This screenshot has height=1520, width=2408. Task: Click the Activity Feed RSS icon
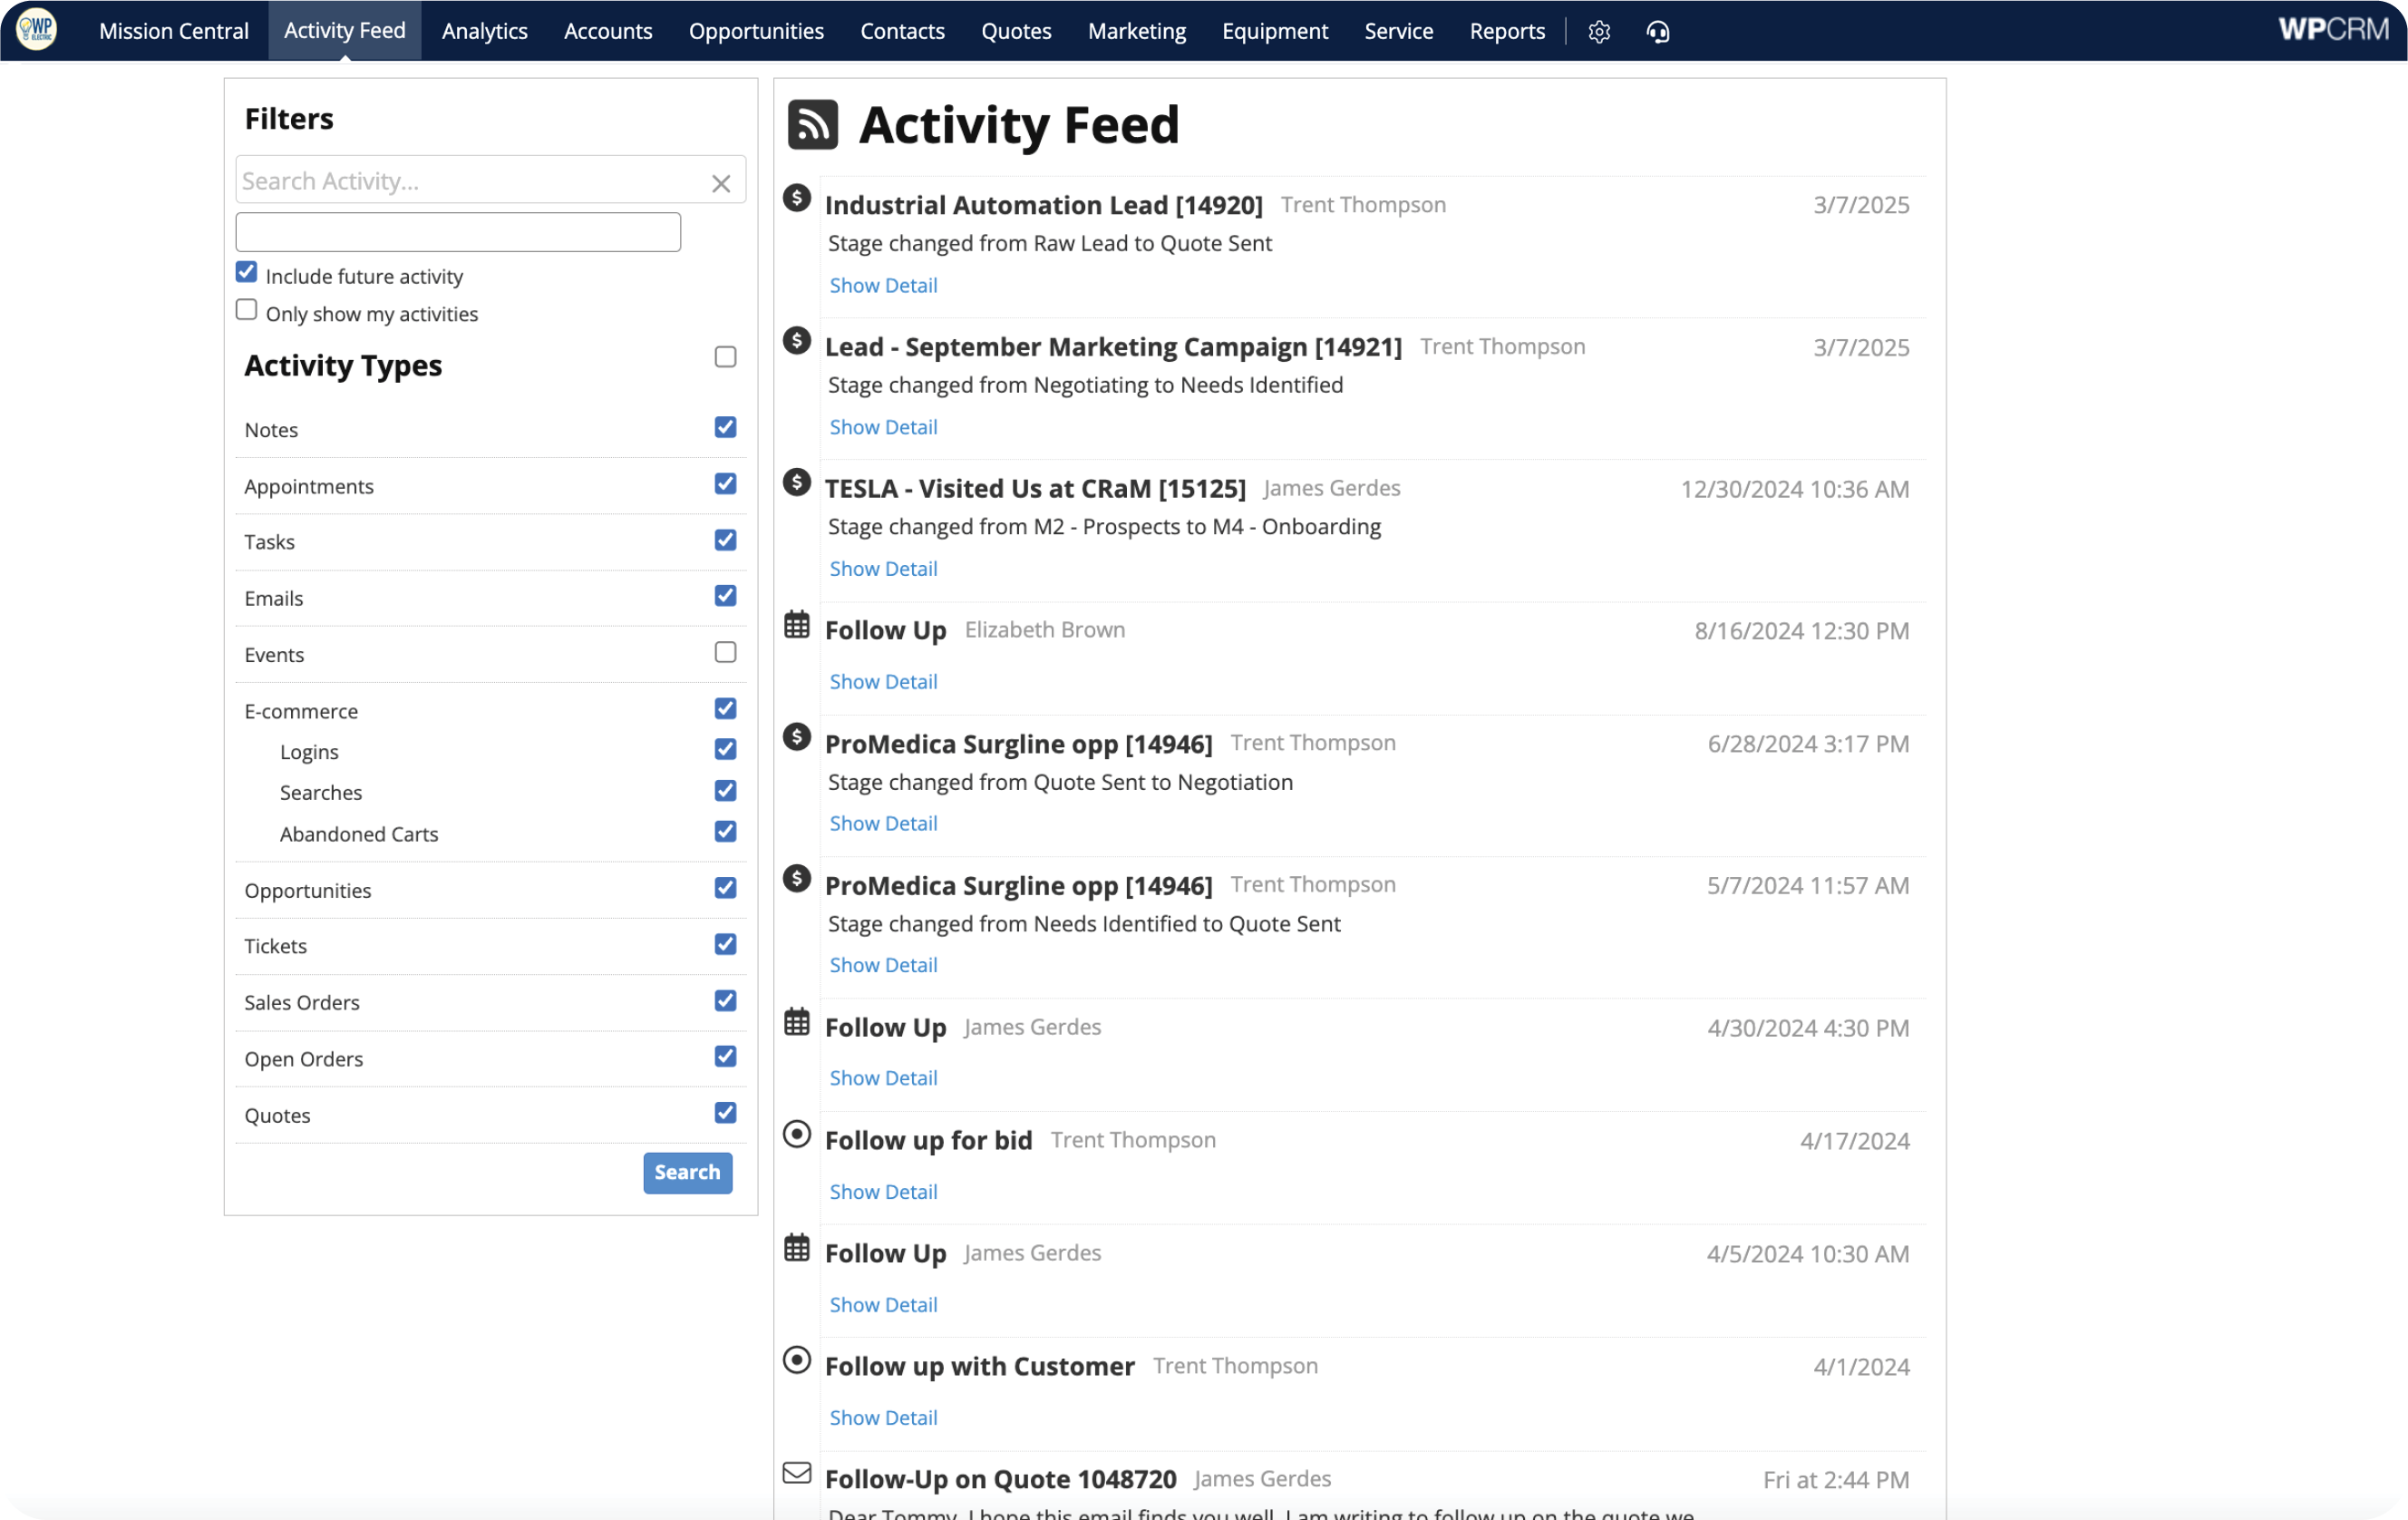coord(811,122)
